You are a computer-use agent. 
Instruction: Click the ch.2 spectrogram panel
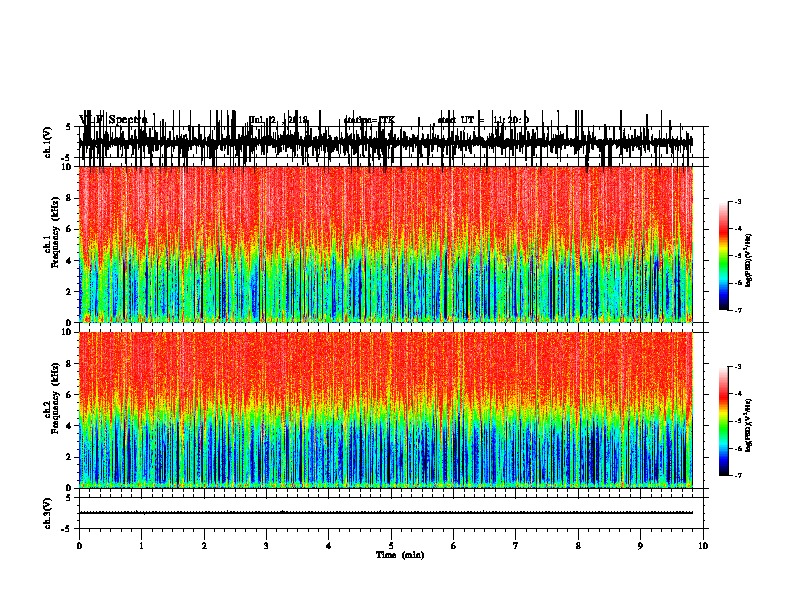pos(385,410)
